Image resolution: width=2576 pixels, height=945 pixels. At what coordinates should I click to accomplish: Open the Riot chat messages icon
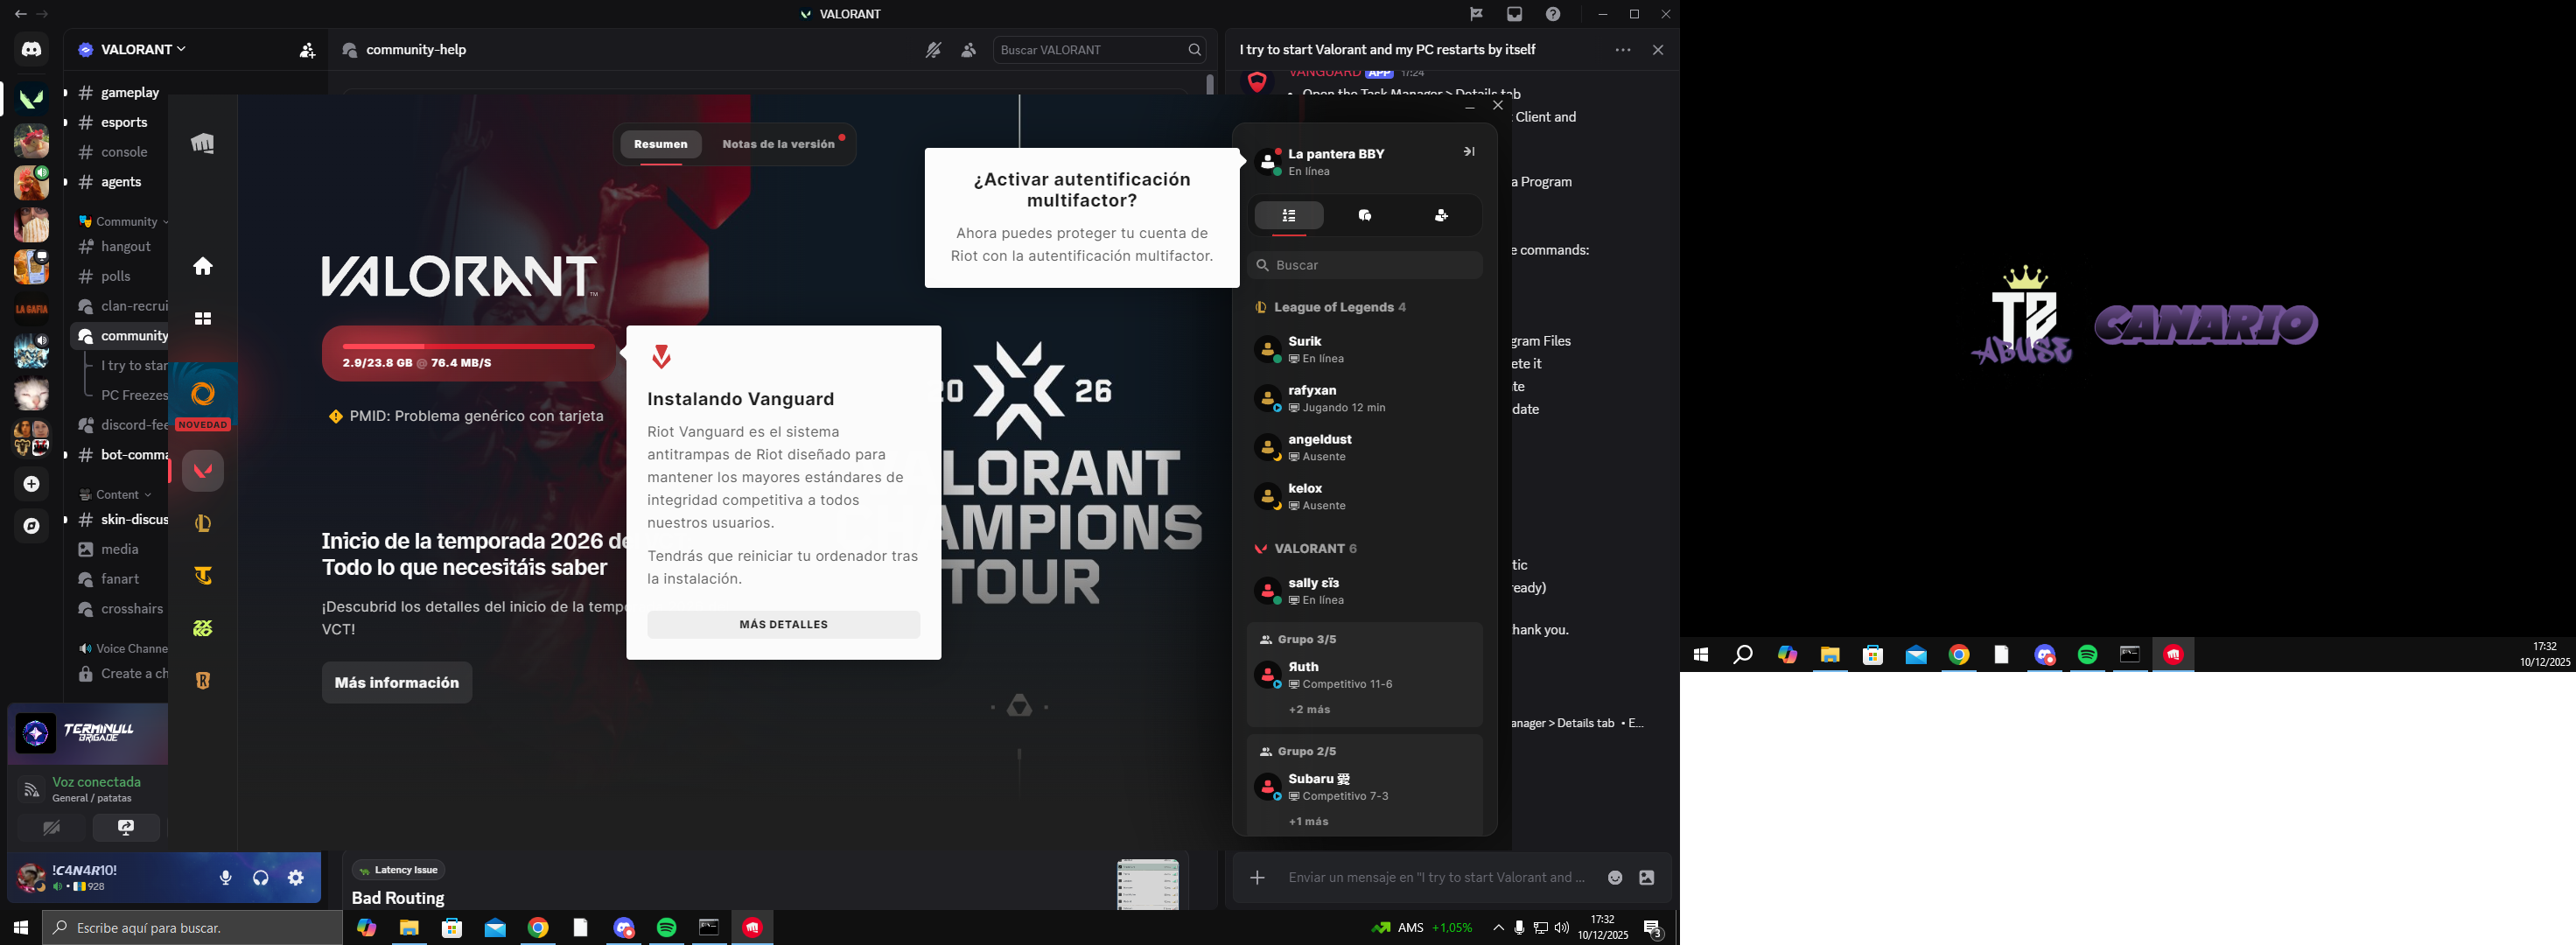[x=1365, y=215]
